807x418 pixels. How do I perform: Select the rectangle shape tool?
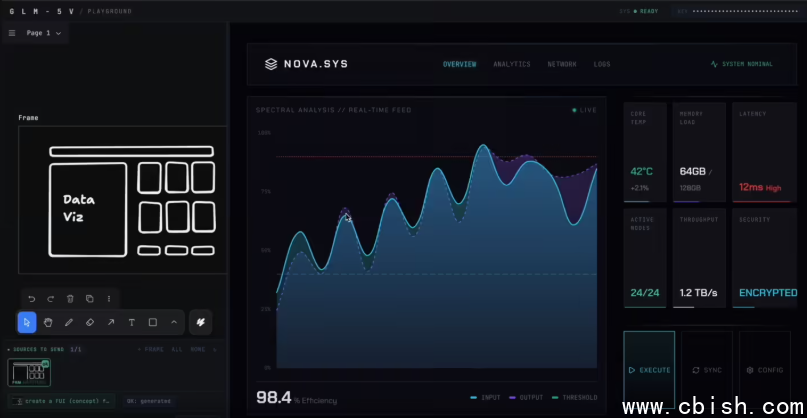pyautogui.click(x=153, y=322)
